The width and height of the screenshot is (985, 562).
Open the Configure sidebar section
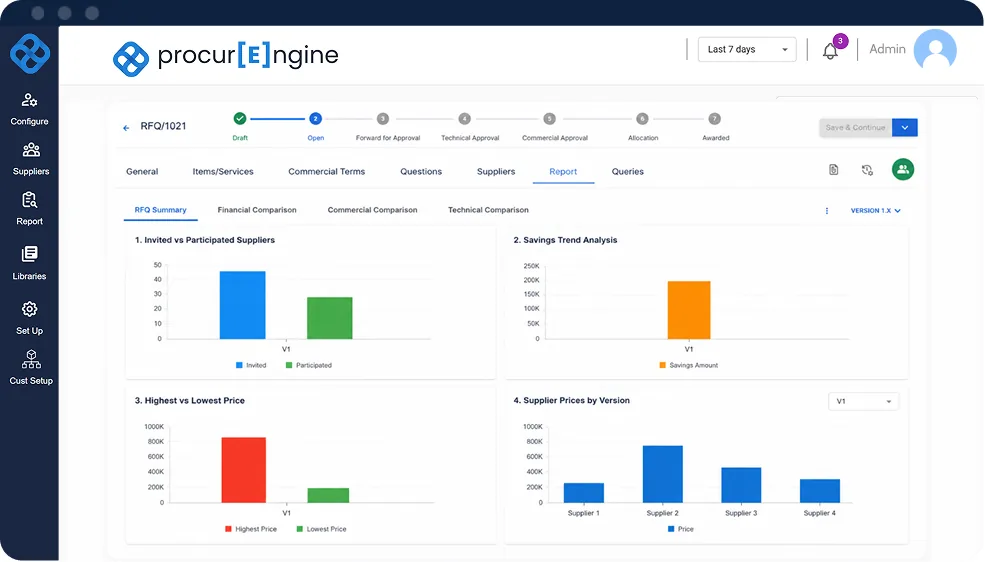[30, 109]
